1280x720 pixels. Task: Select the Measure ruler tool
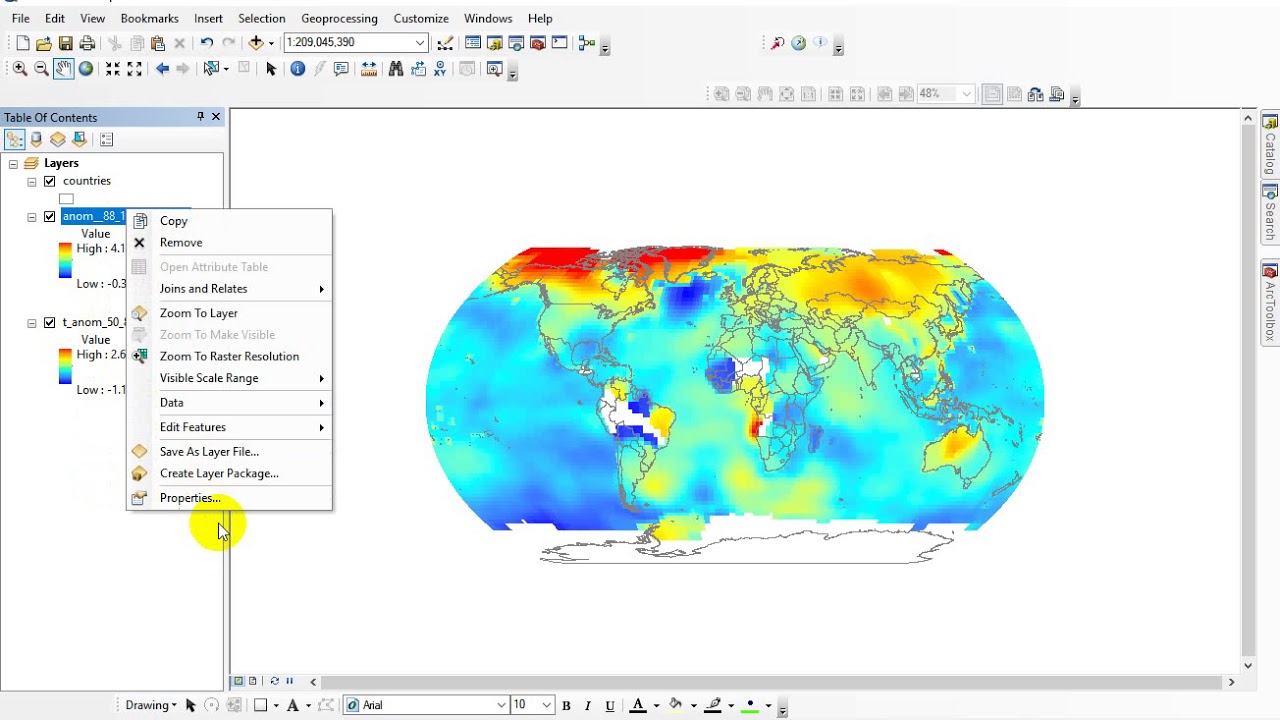[x=369, y=69]
